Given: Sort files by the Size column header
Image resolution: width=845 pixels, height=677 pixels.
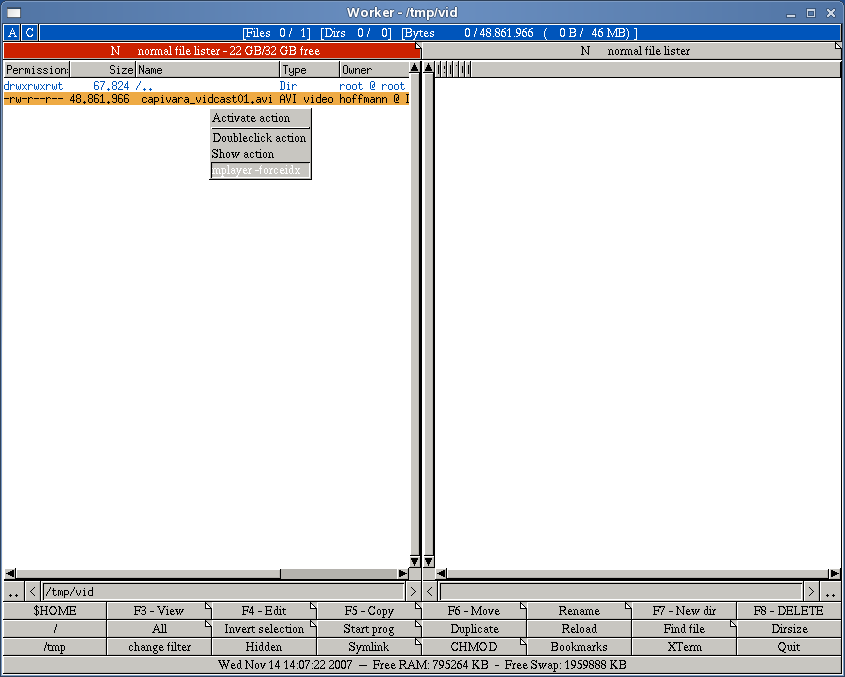Looking at the screenshot, I should 102,70.
